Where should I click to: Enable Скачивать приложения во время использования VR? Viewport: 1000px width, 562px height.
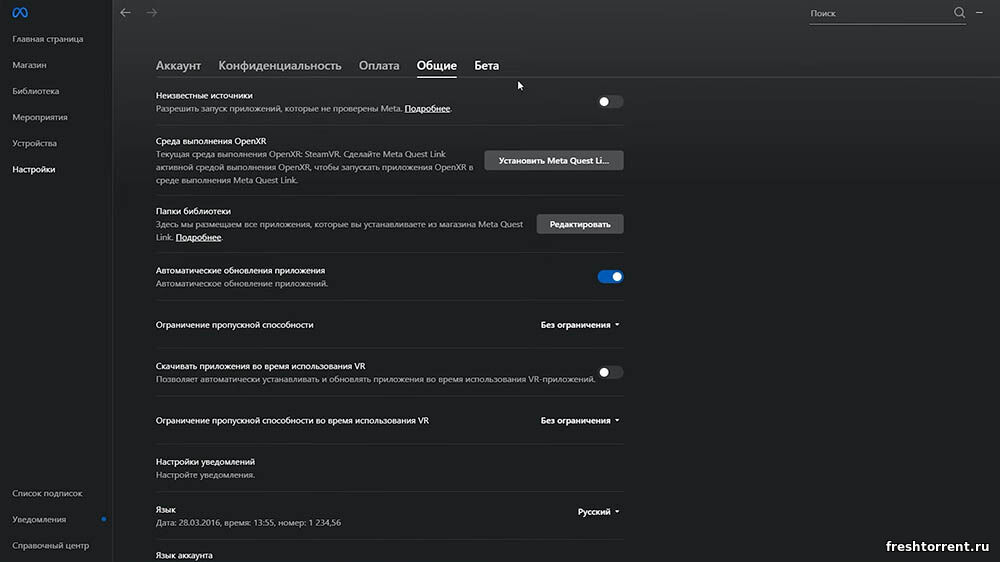tap(610, 373)
